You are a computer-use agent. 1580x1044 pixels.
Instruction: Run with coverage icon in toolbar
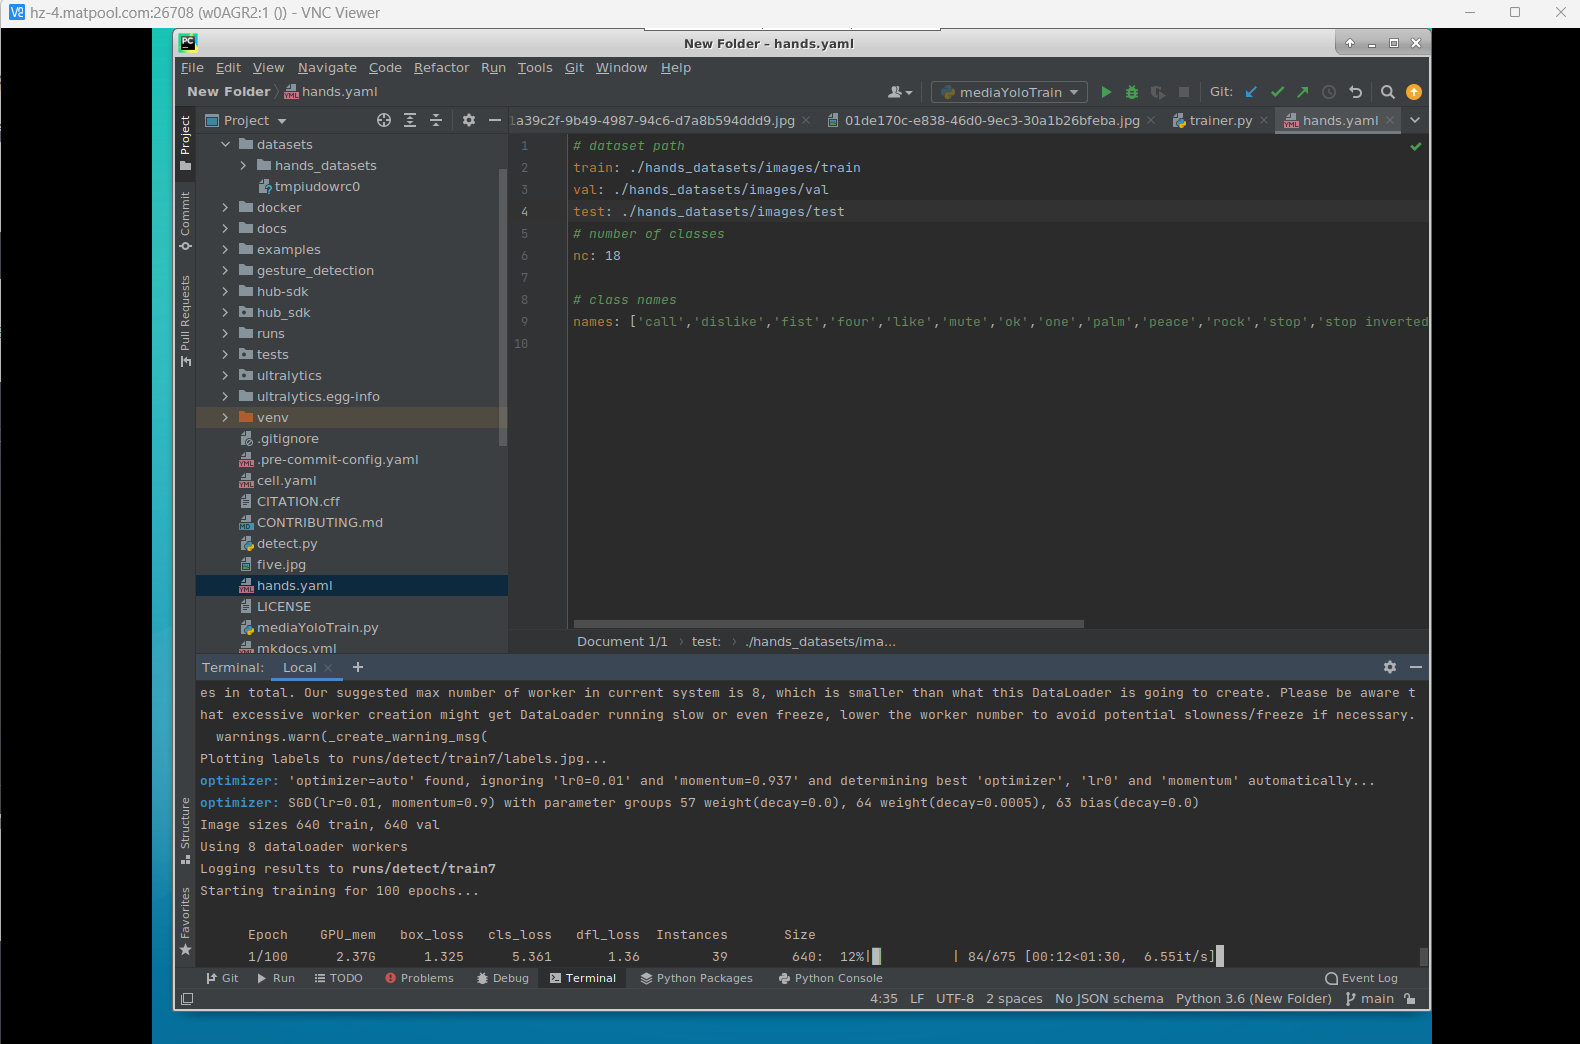pyautogui.click(x=1158, y=92)
